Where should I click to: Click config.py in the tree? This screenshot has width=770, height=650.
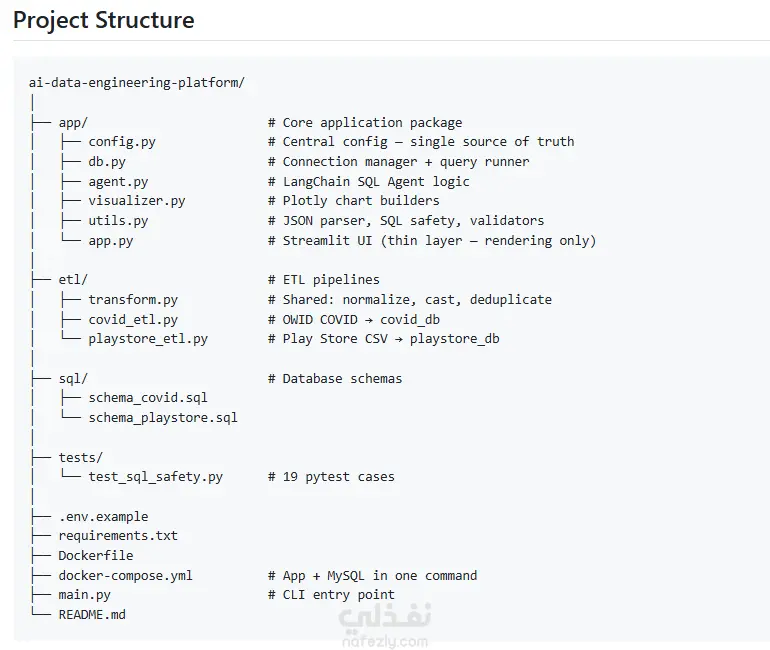[x=122, y=142]
